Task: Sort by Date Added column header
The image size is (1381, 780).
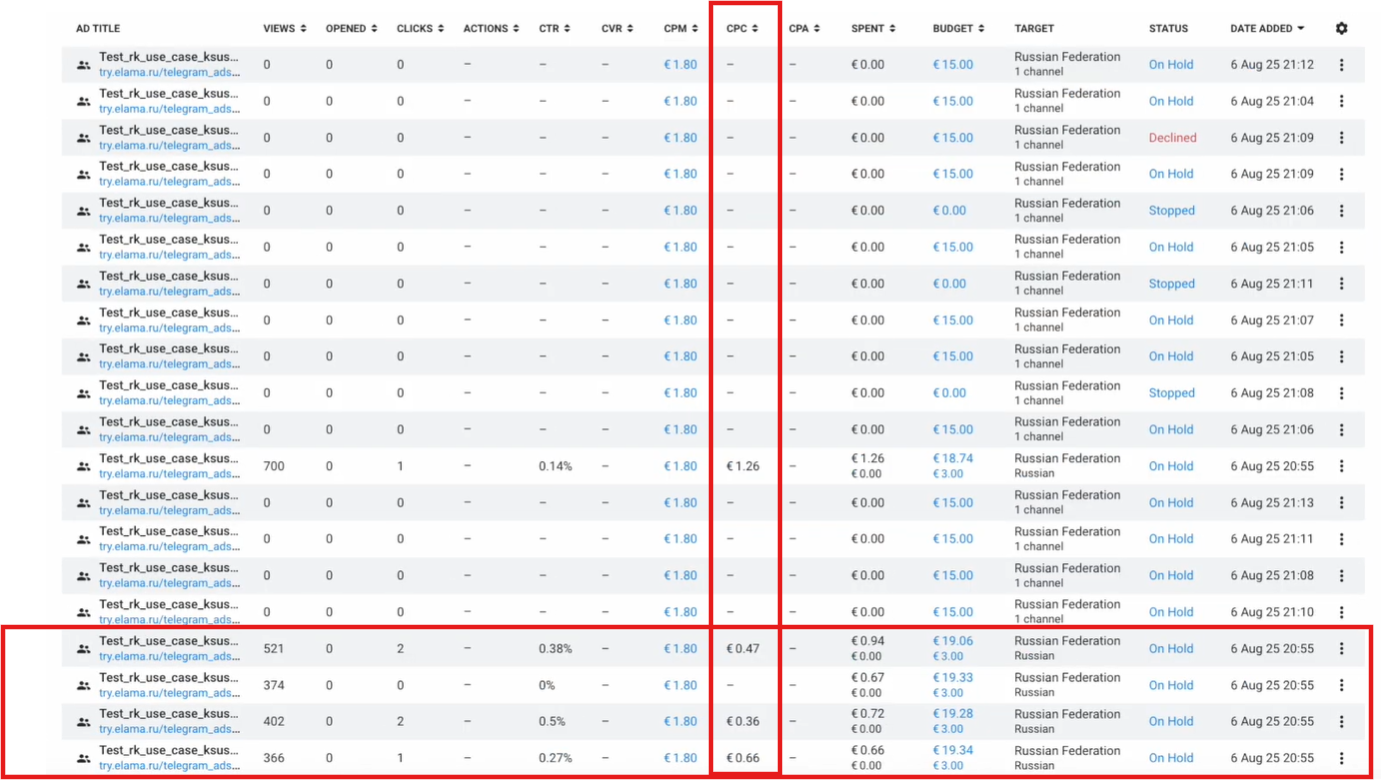Action: (x=1267, y=29)
